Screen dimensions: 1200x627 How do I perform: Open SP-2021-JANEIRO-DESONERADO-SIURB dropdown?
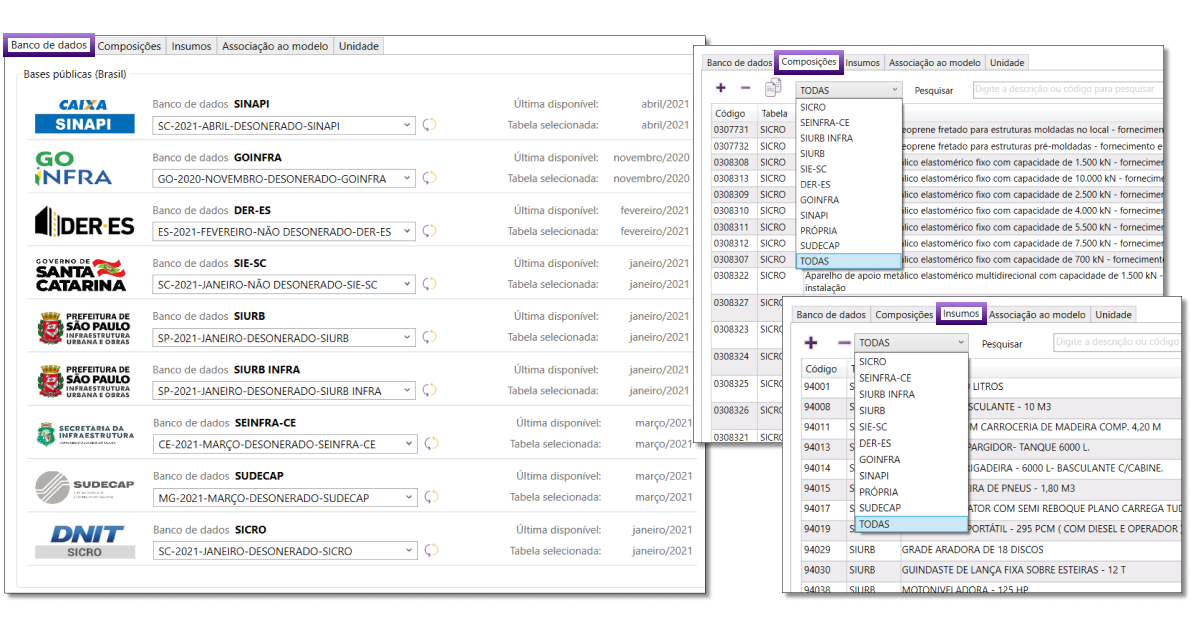[x=284, y=337]
